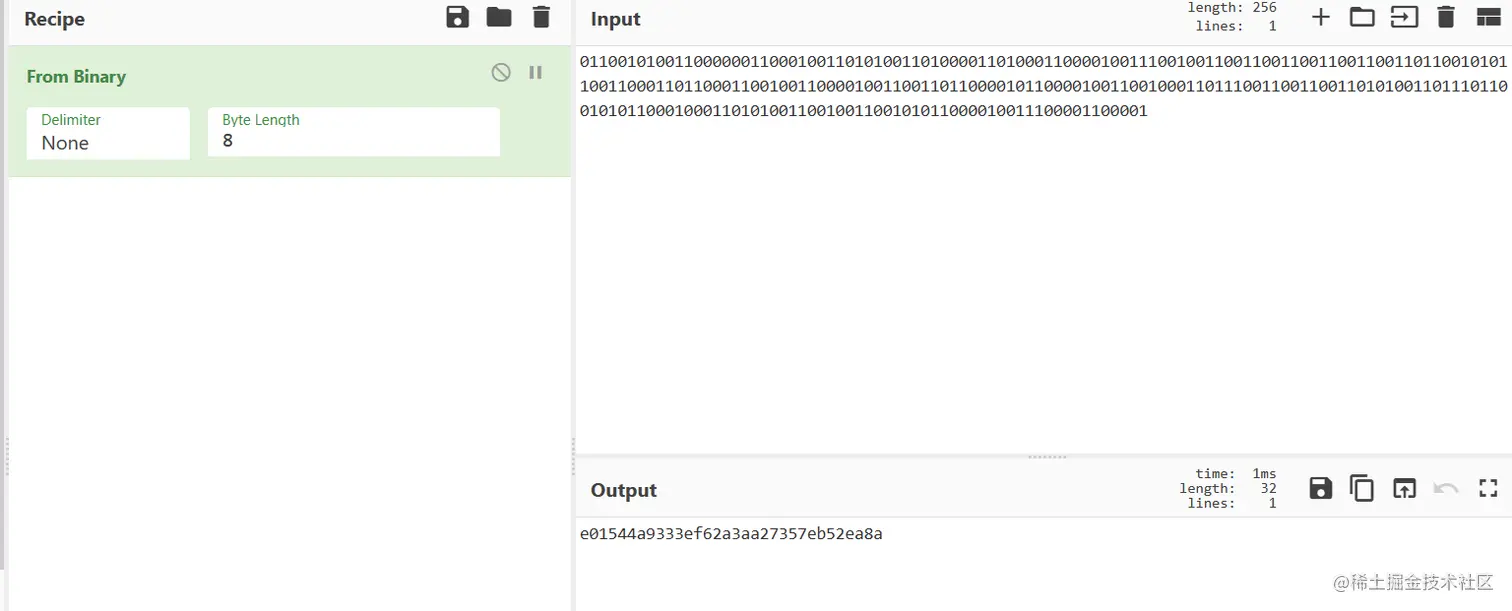The image size is (1512, 611).
Task: Save output to file
Action: (1321, 488)
